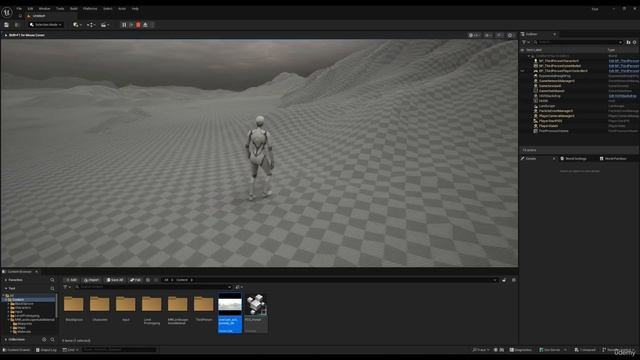Select PlayerStartPIE0 in Outliner
This screenshot has height=360, width=640.
click(x=550, y=121)
